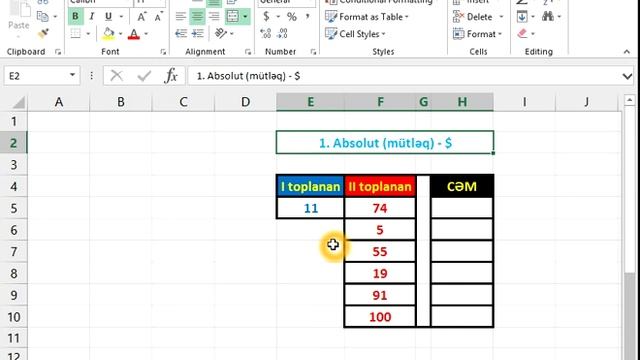The width and height of the screenshot is (640, 360).
Task: Open the Font Color dropdown arrow
Action: point(146,33)
